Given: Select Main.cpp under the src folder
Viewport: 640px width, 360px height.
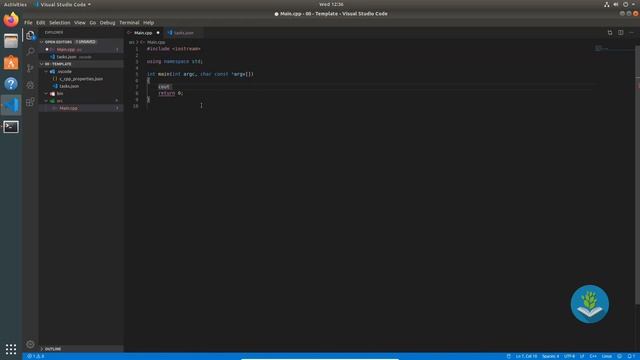Looking at the screenshot, I should (x=81, y=108).
